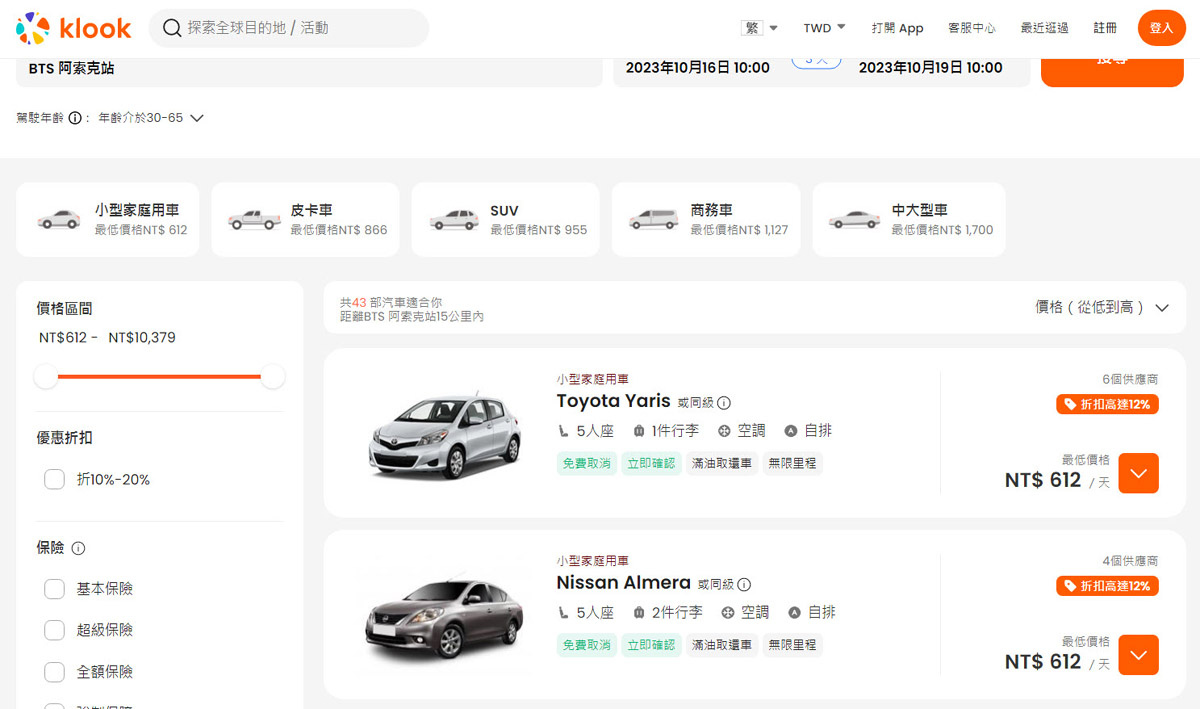Viewport: 1200px width, 709px height.
Task: Click the Toyota Yaris air conditioning icon
Action: tap(725, 431)
